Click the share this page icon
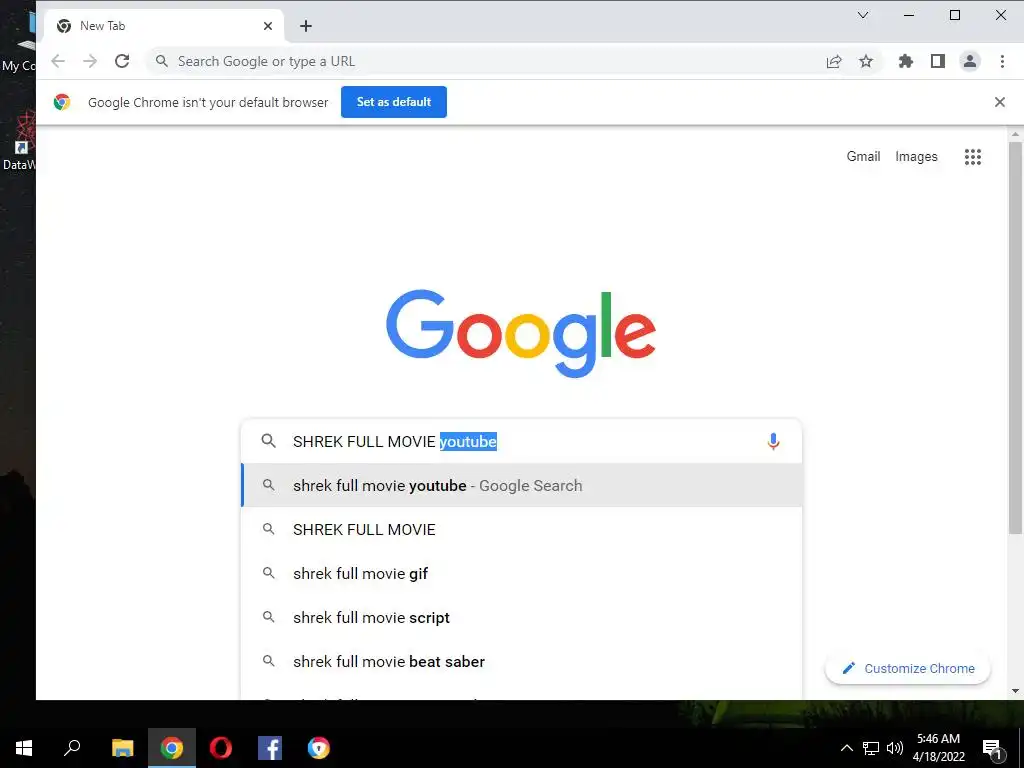Image resolution: width=1024 pixels, height=768 pixels. (834, 61)
